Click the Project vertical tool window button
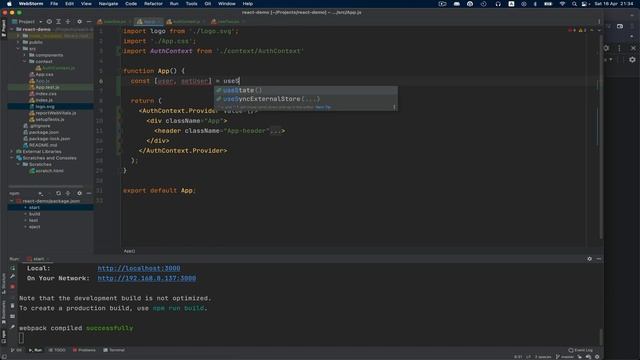 click(4, 28)
